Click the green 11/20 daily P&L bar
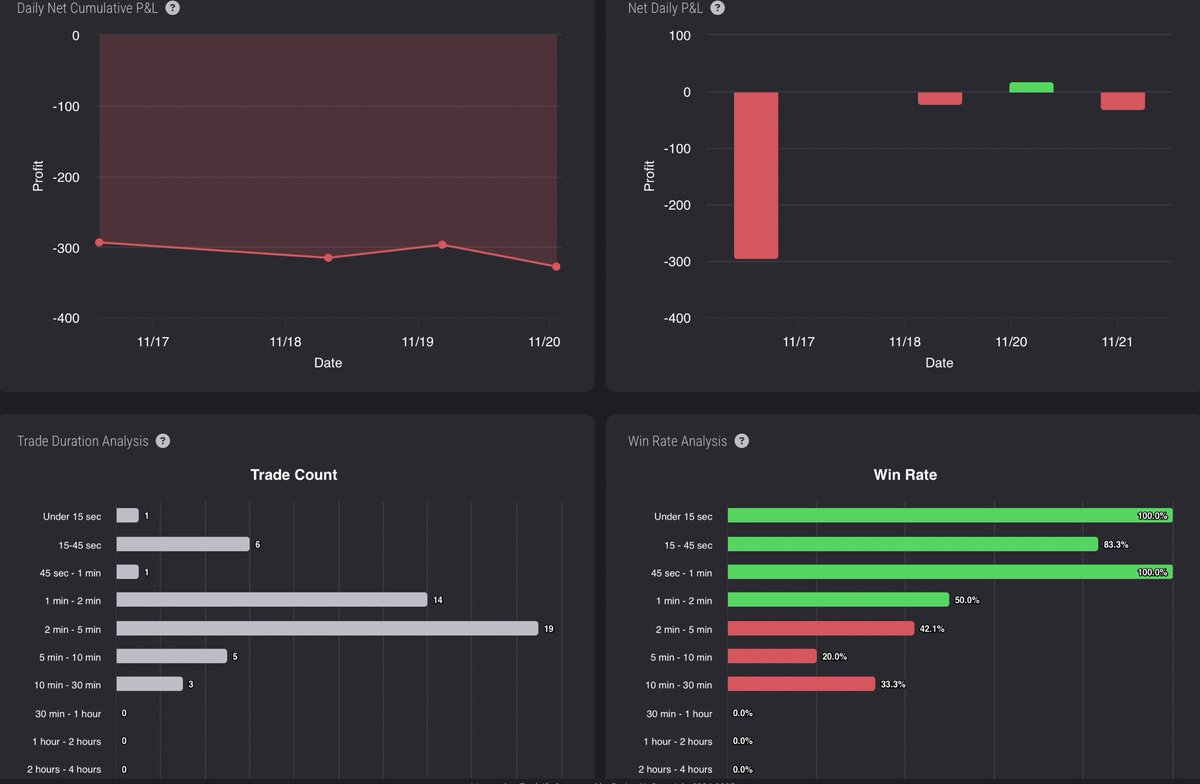This screenshot has height=784, width=1200. point(1031,87)
